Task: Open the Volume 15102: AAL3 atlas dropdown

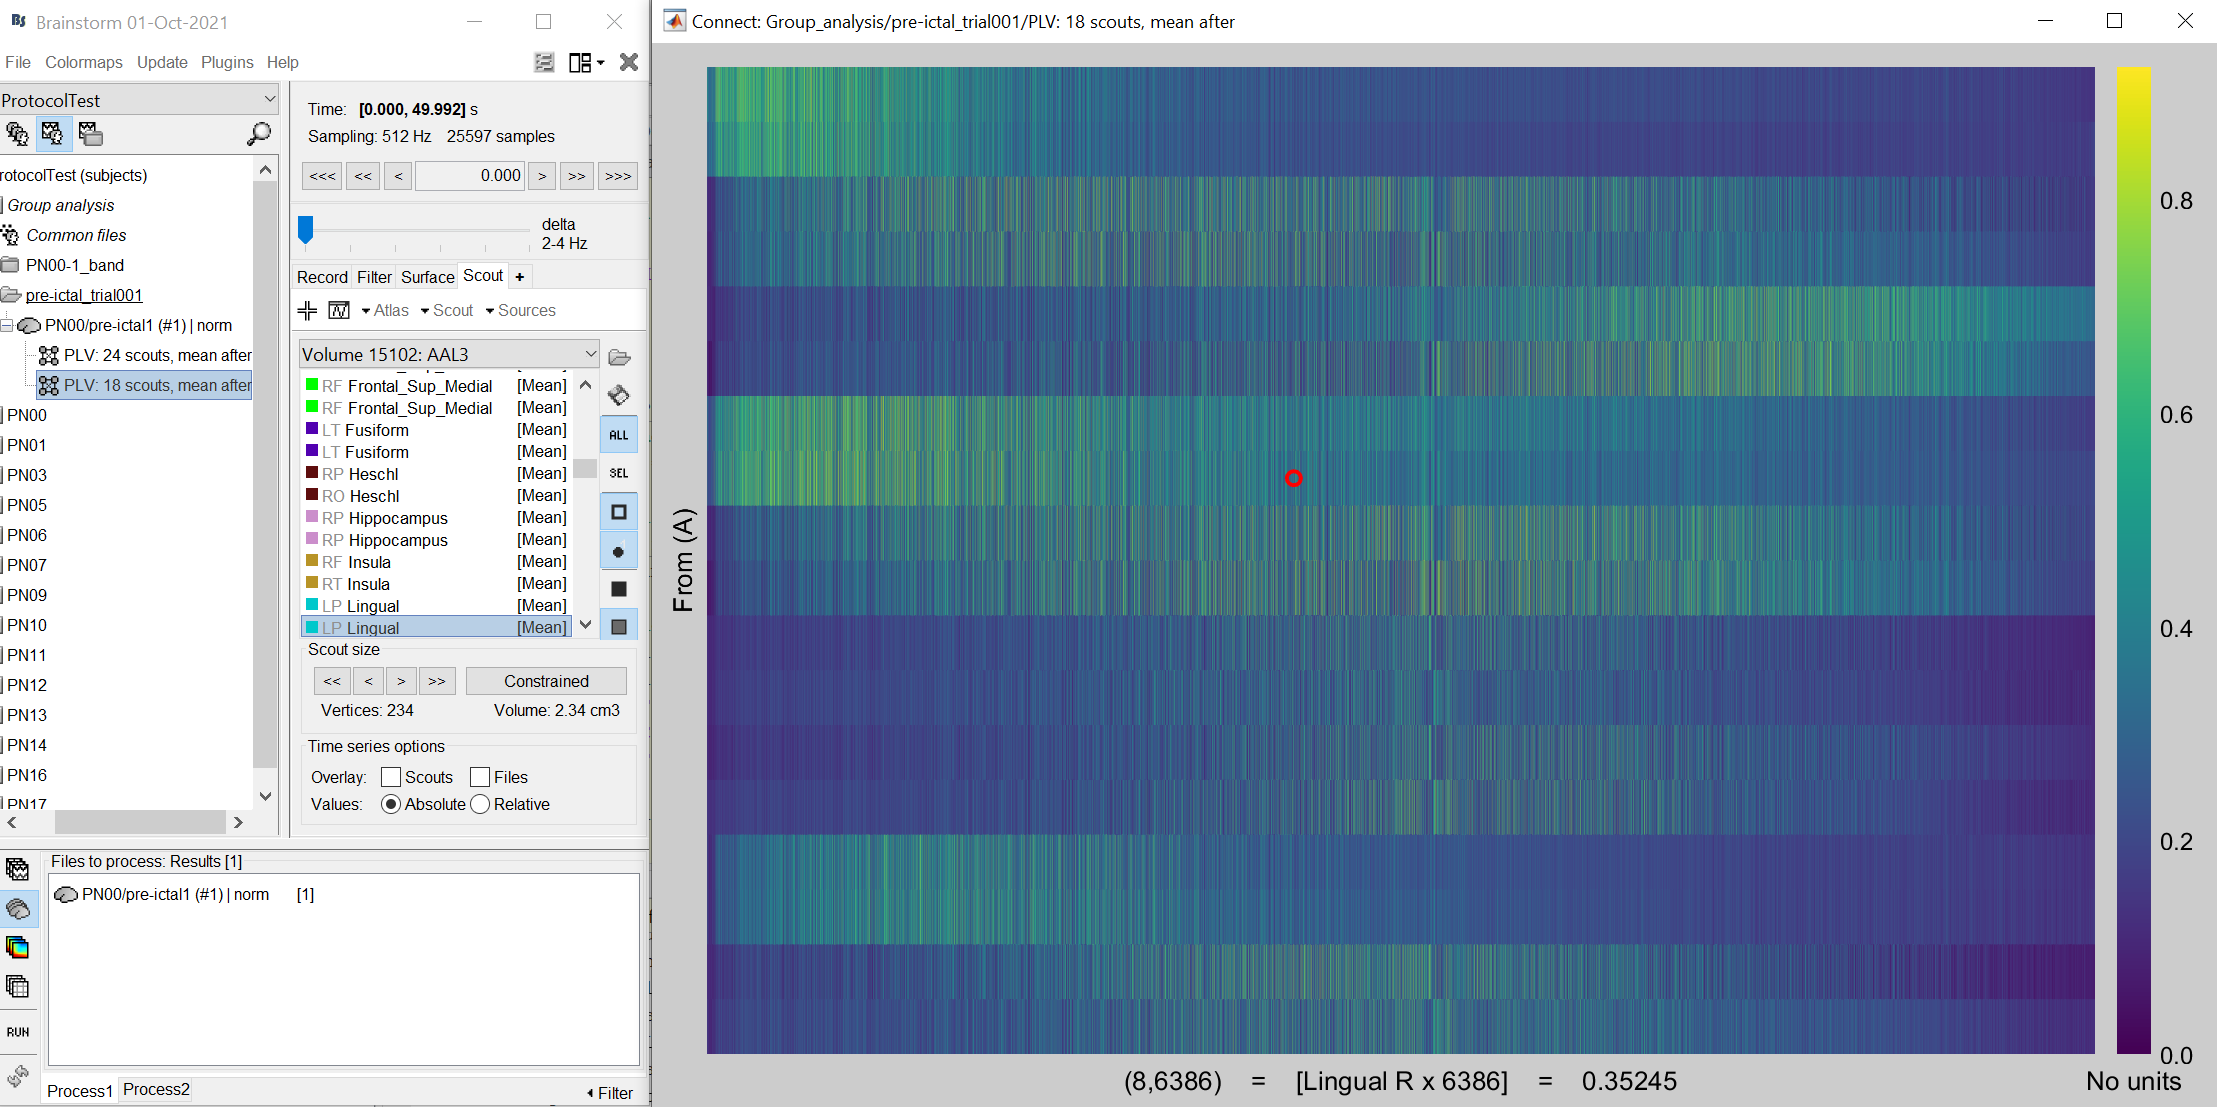Action: pos(448,354)
